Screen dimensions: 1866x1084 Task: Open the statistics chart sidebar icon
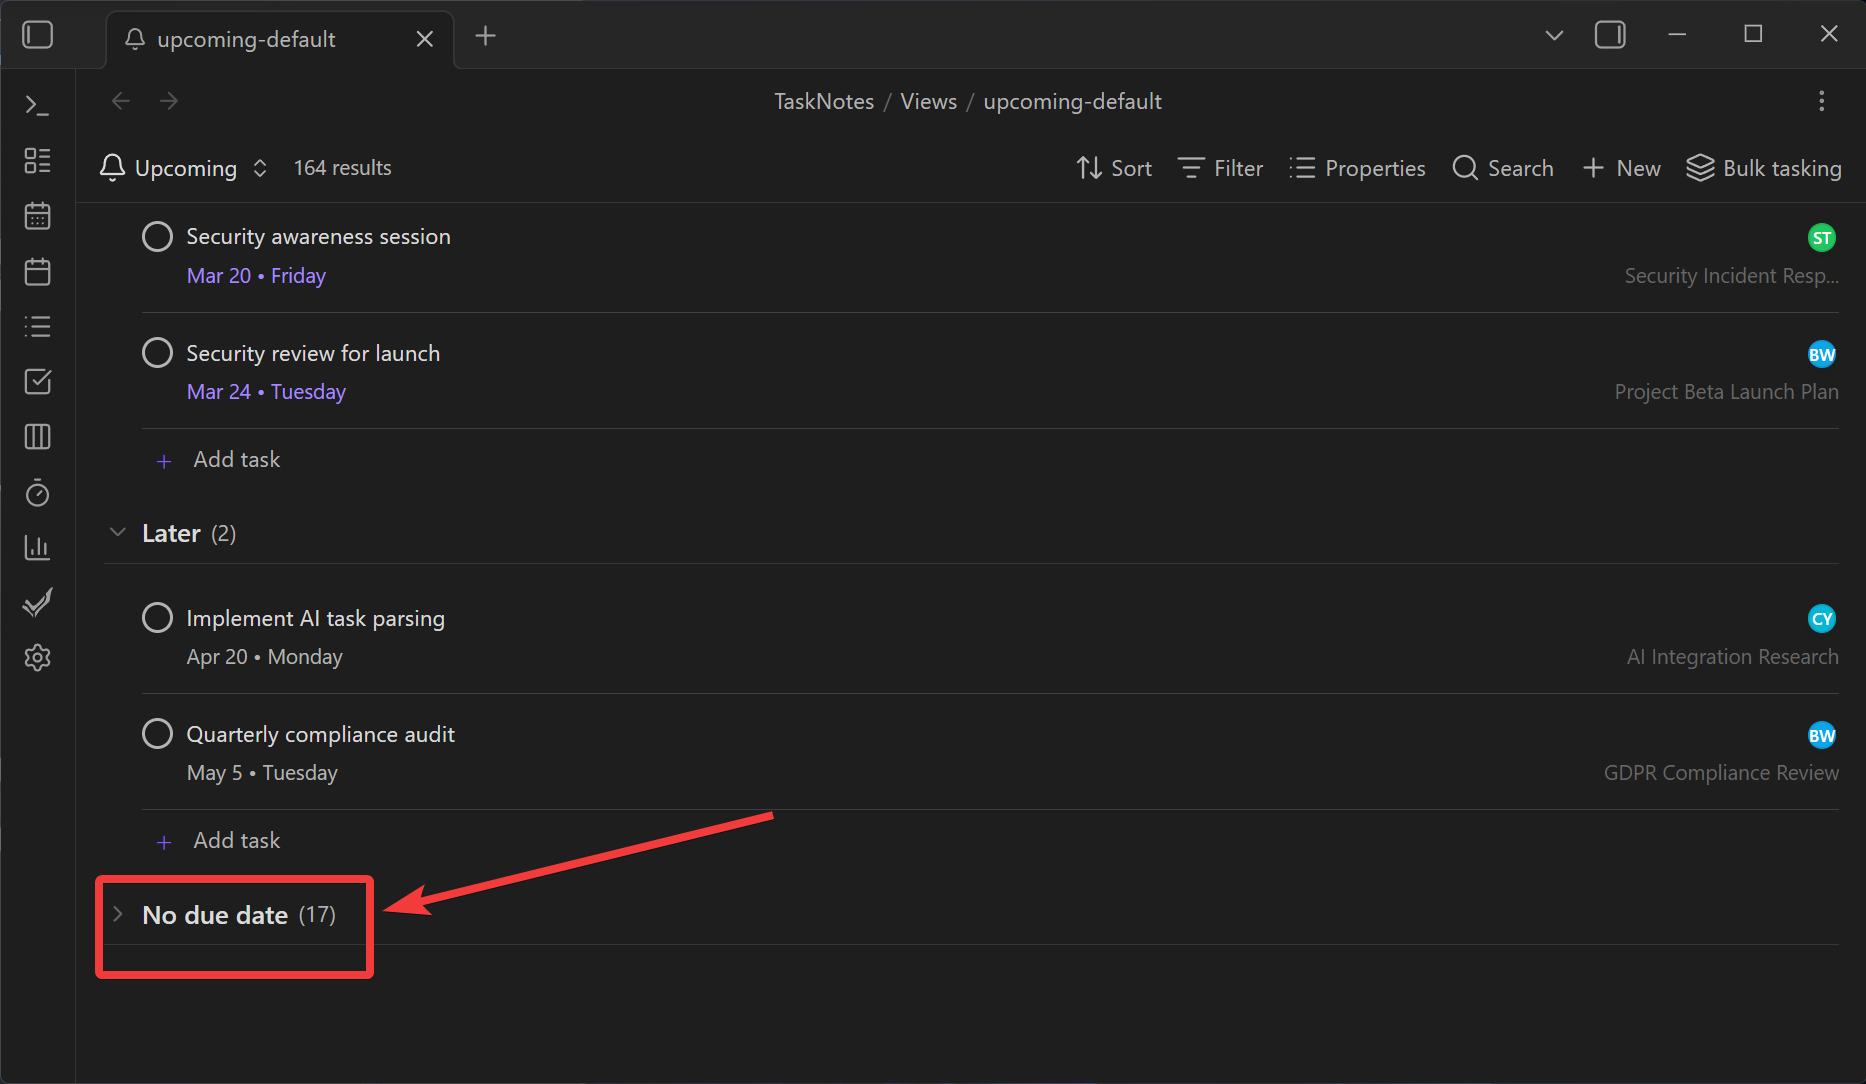pyautogui.click(x=37, y=547)
